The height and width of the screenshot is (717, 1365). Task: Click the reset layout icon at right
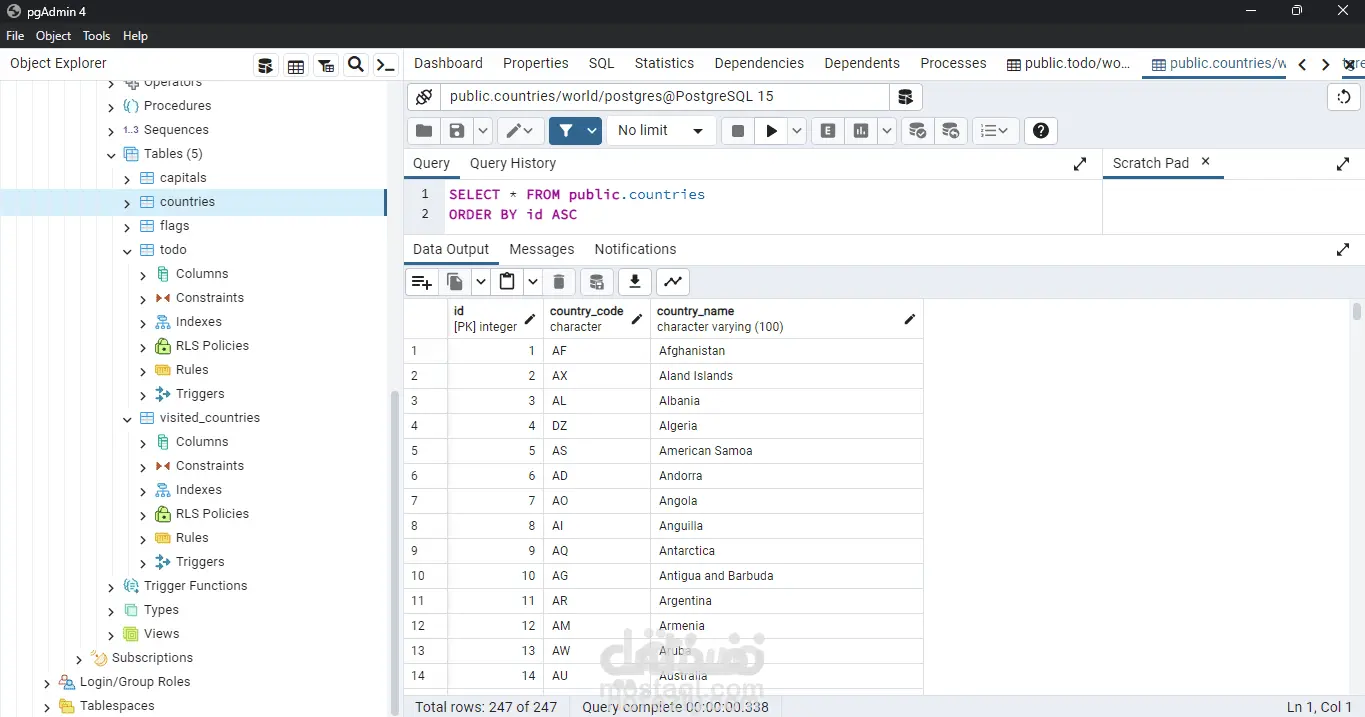pos(1344,97)
